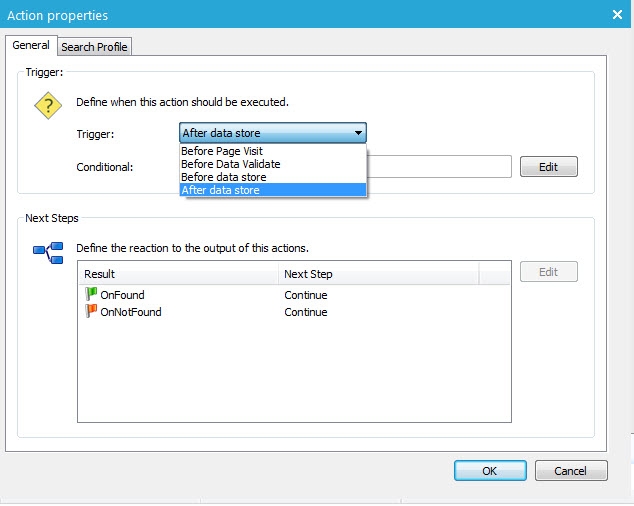Click the yellow question mark trigger icon
The width and height of the screenshot is (634, 506).
48,106
